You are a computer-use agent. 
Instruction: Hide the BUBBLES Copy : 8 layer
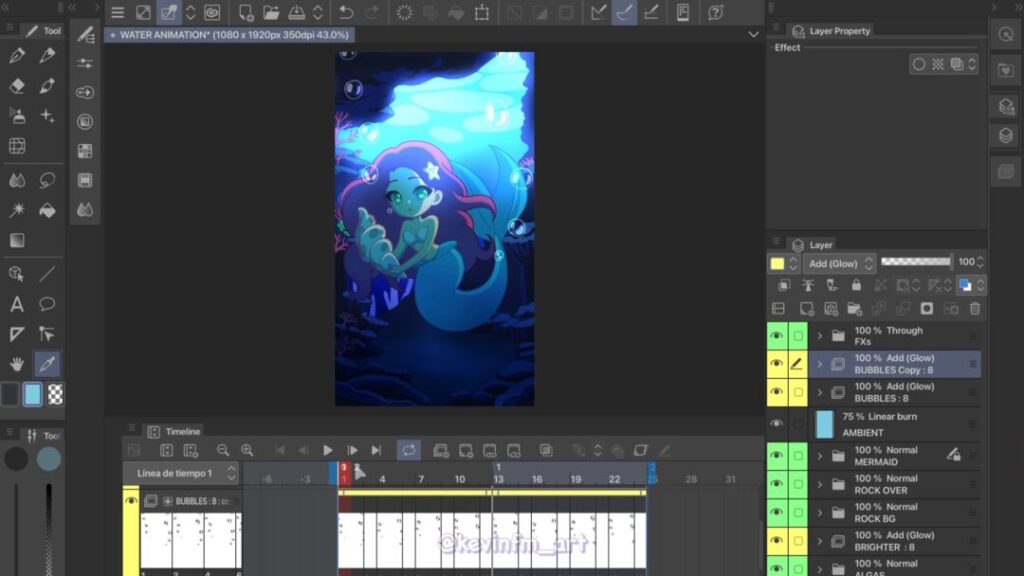click(x=776, y=364)
